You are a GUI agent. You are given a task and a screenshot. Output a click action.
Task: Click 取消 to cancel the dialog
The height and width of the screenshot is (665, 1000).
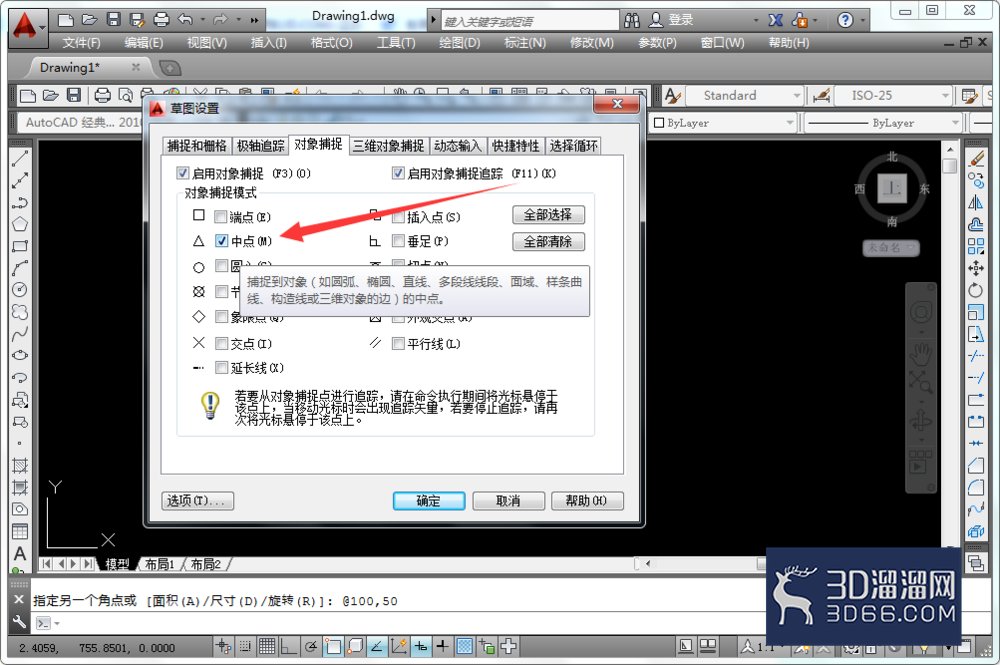pyautogui.click(x=508, y=501)
